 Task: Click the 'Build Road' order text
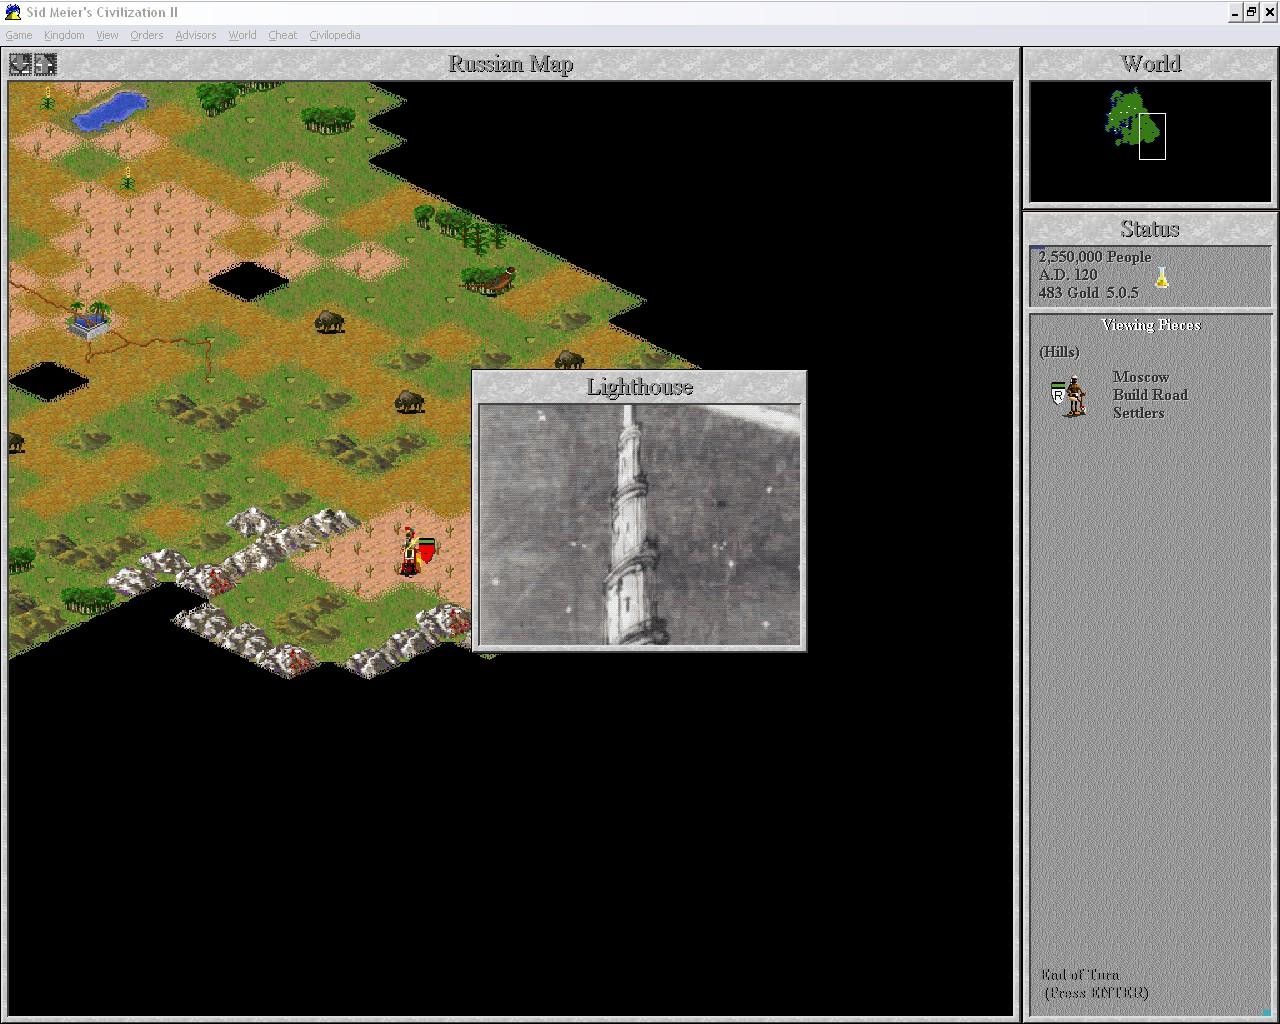click(1150, 395)
